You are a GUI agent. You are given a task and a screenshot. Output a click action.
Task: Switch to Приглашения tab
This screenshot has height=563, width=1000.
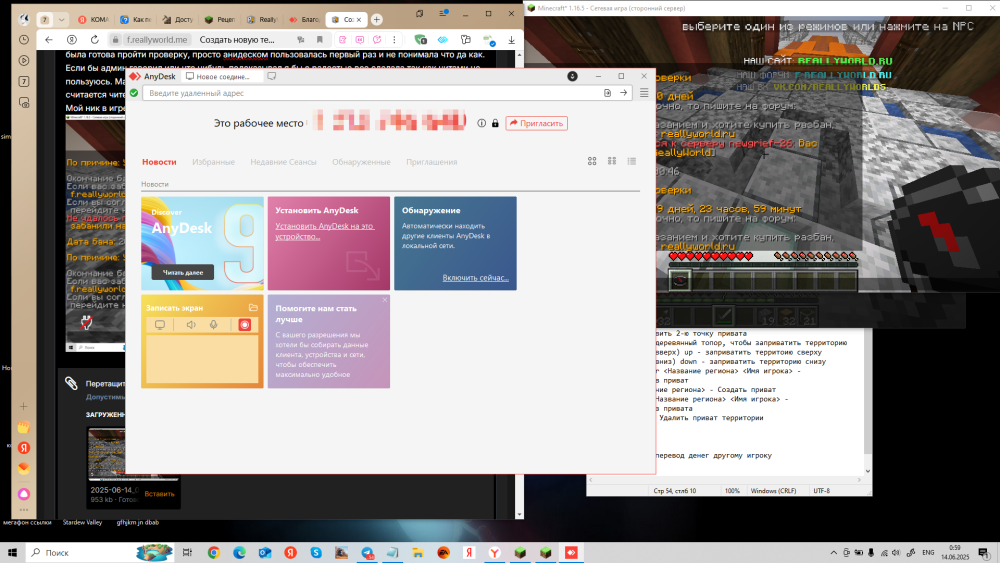[x=432, y=162]
